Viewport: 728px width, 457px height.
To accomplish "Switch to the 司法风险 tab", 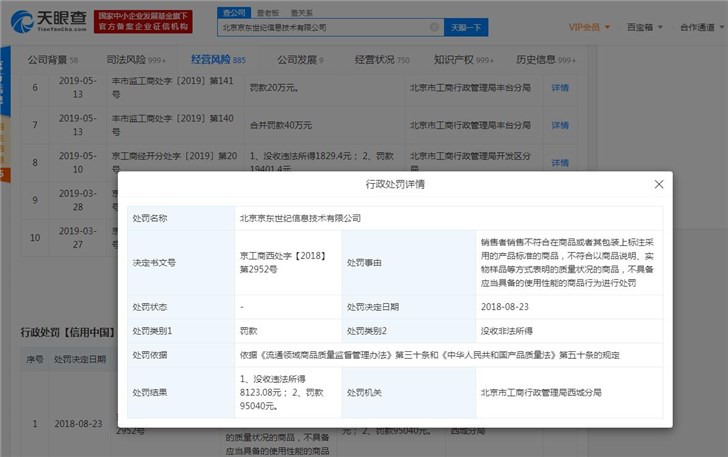I will pyautogui.click(x=136, y=60).
